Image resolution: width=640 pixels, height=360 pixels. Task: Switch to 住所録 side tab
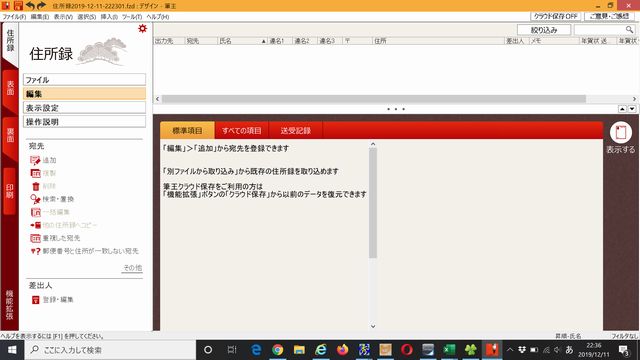coord(10,42)
